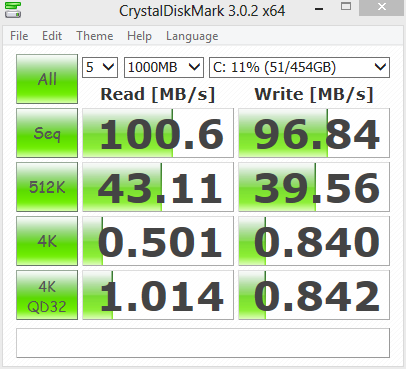Click the Write [MB/s] column header
The image size is (406, 369).
coord(314,94)
